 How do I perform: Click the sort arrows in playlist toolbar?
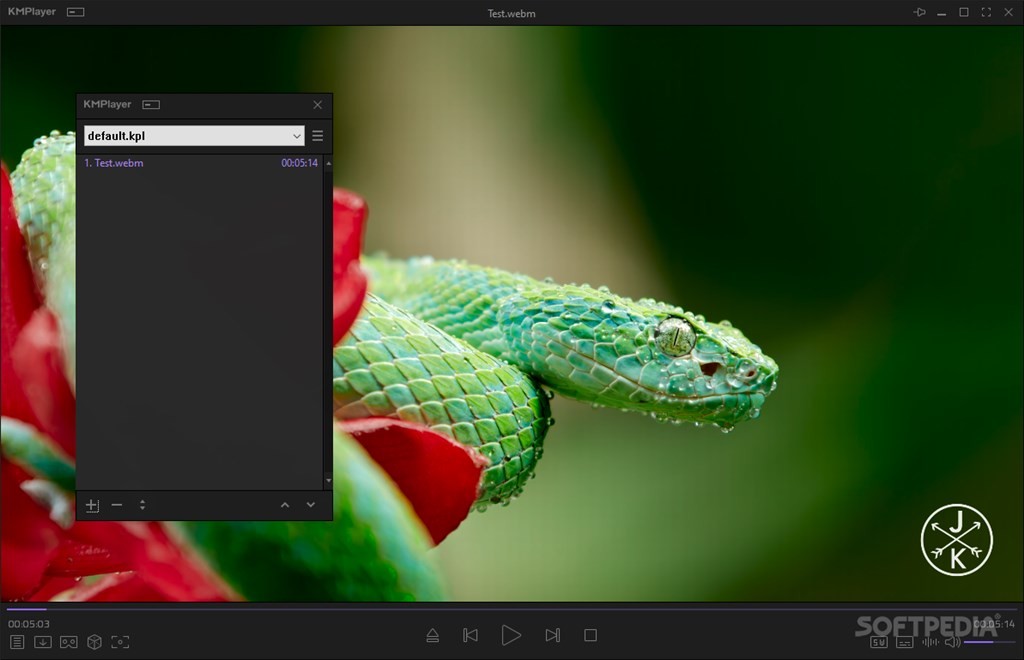point(142,505)
